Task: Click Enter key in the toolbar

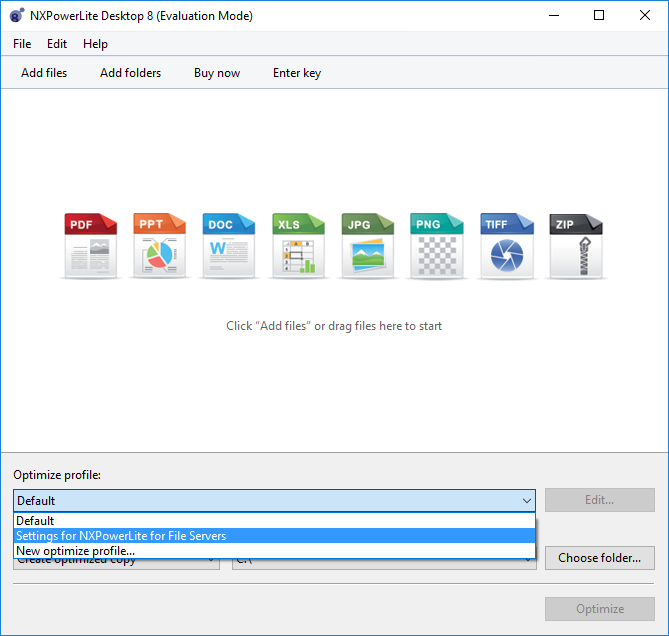Action: tap(297, 73)
